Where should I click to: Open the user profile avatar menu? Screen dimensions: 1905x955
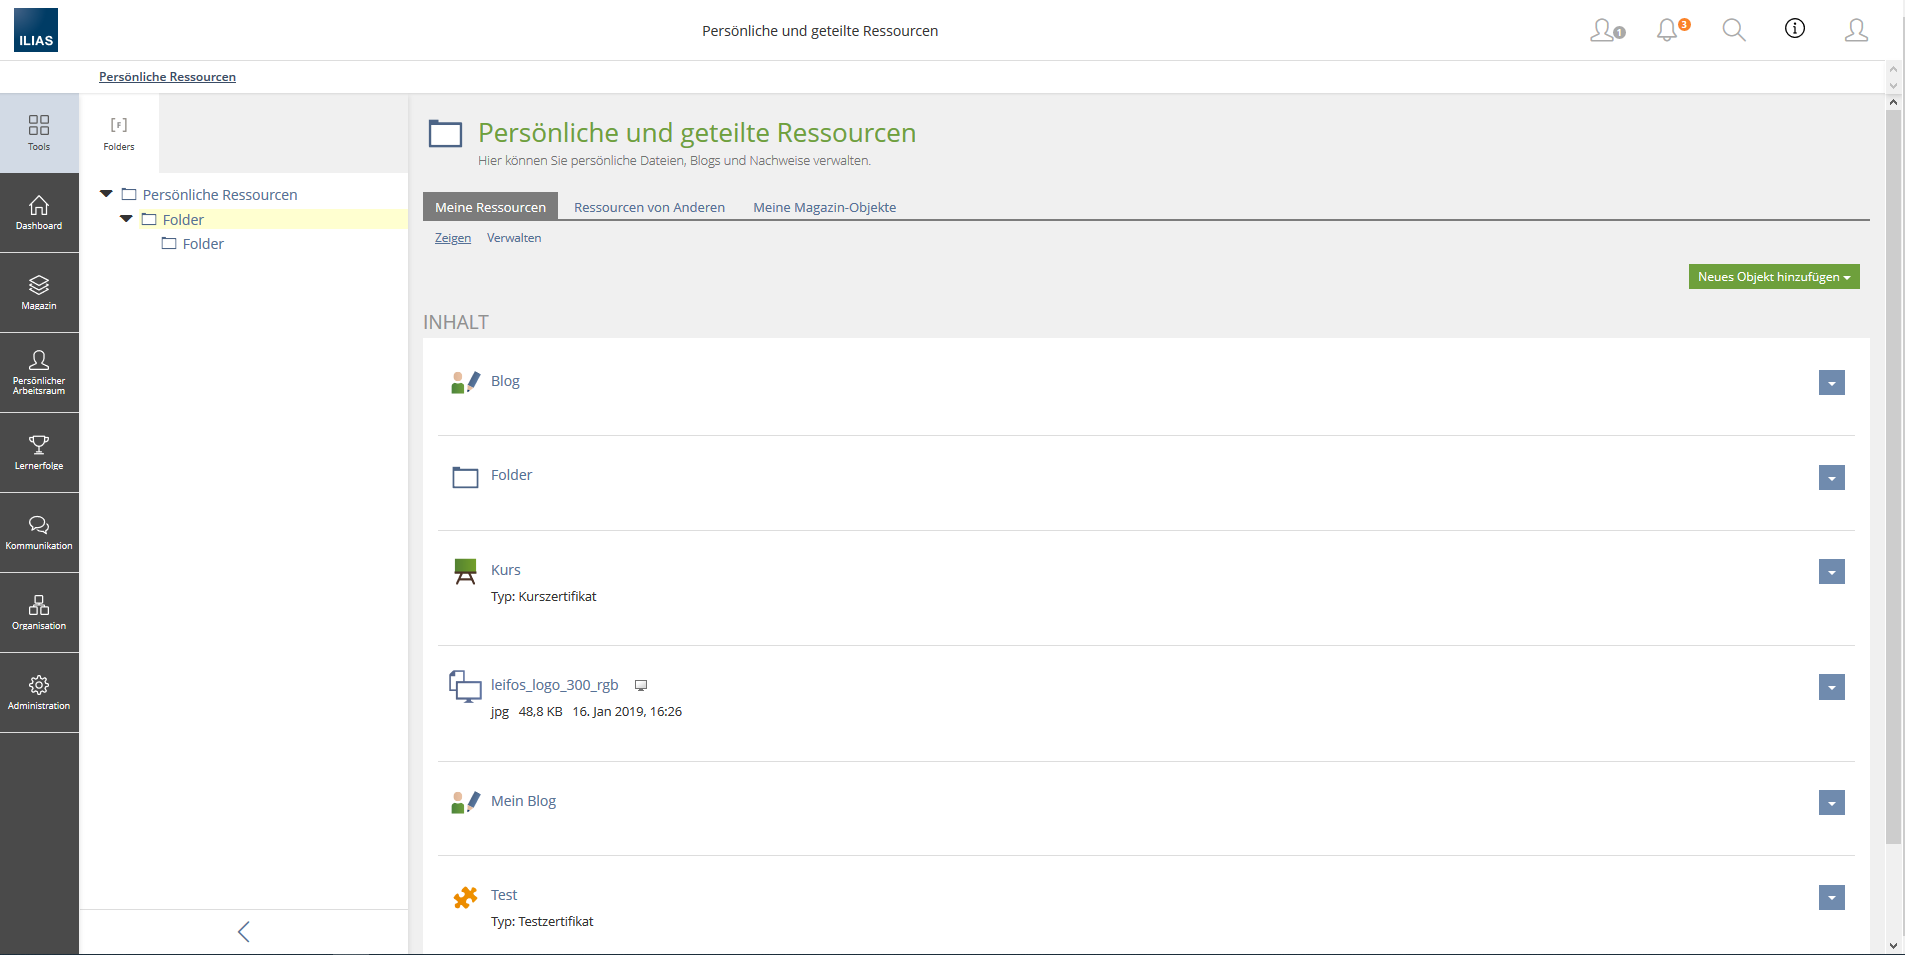(1856, 30)
